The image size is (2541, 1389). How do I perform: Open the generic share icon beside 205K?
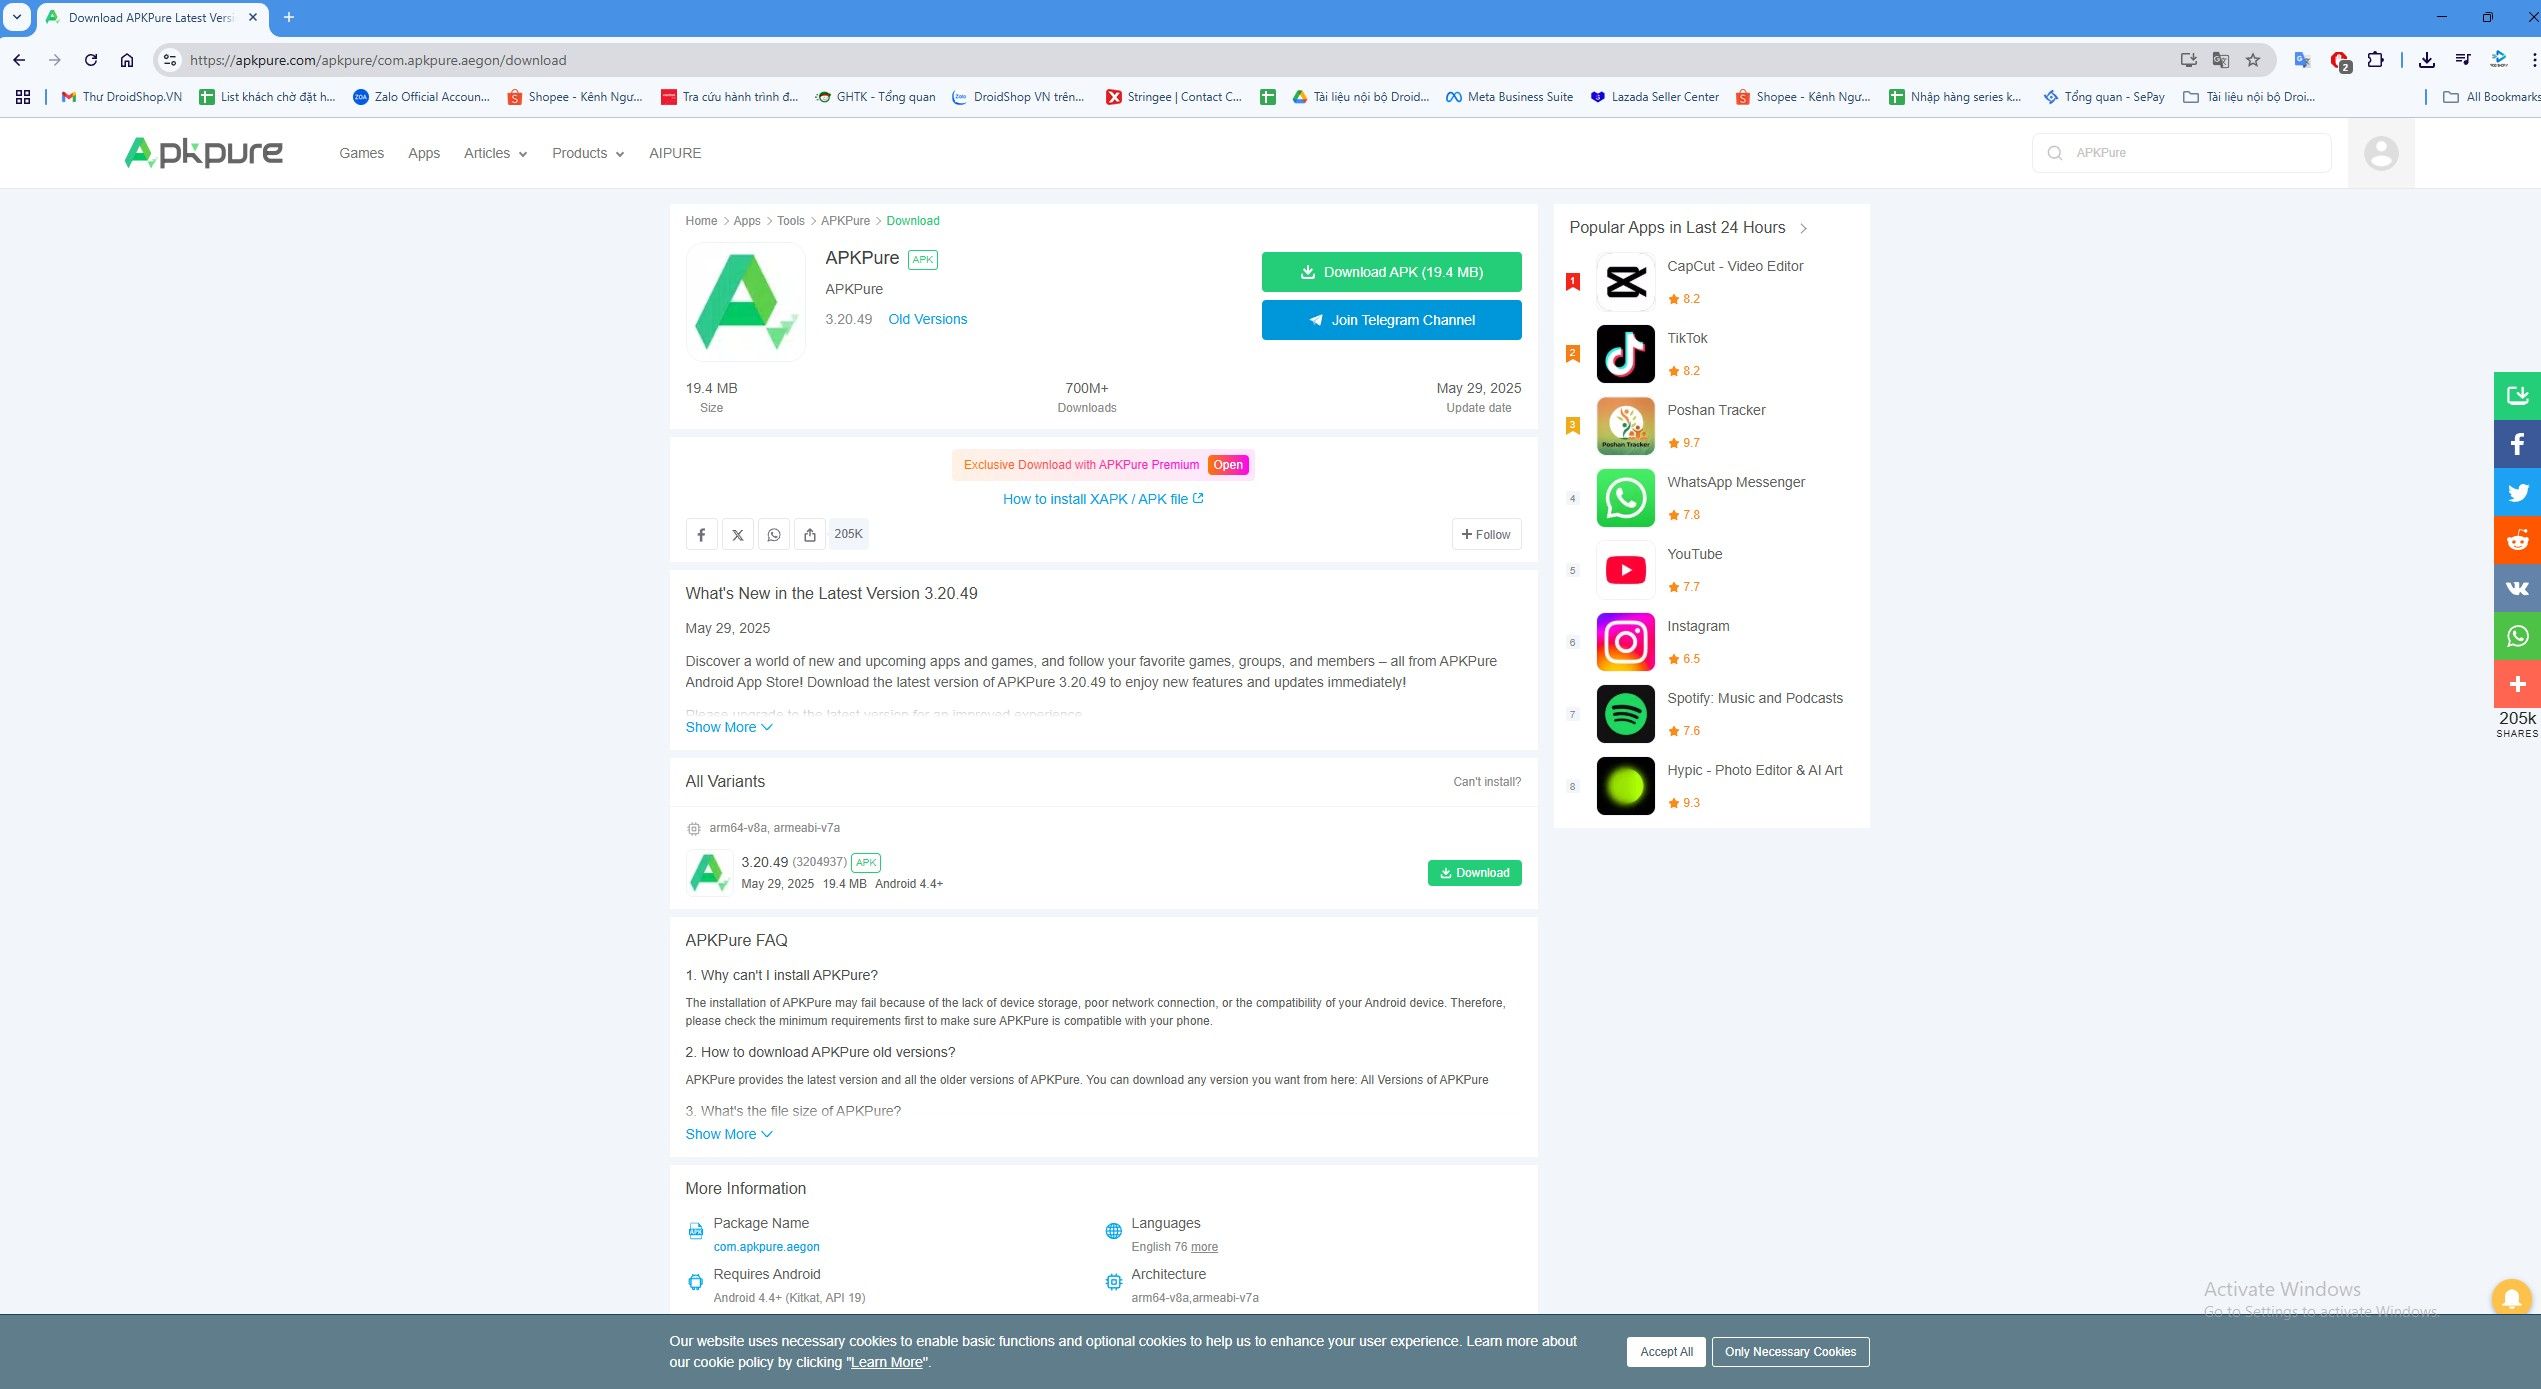[x=809, y=535]
